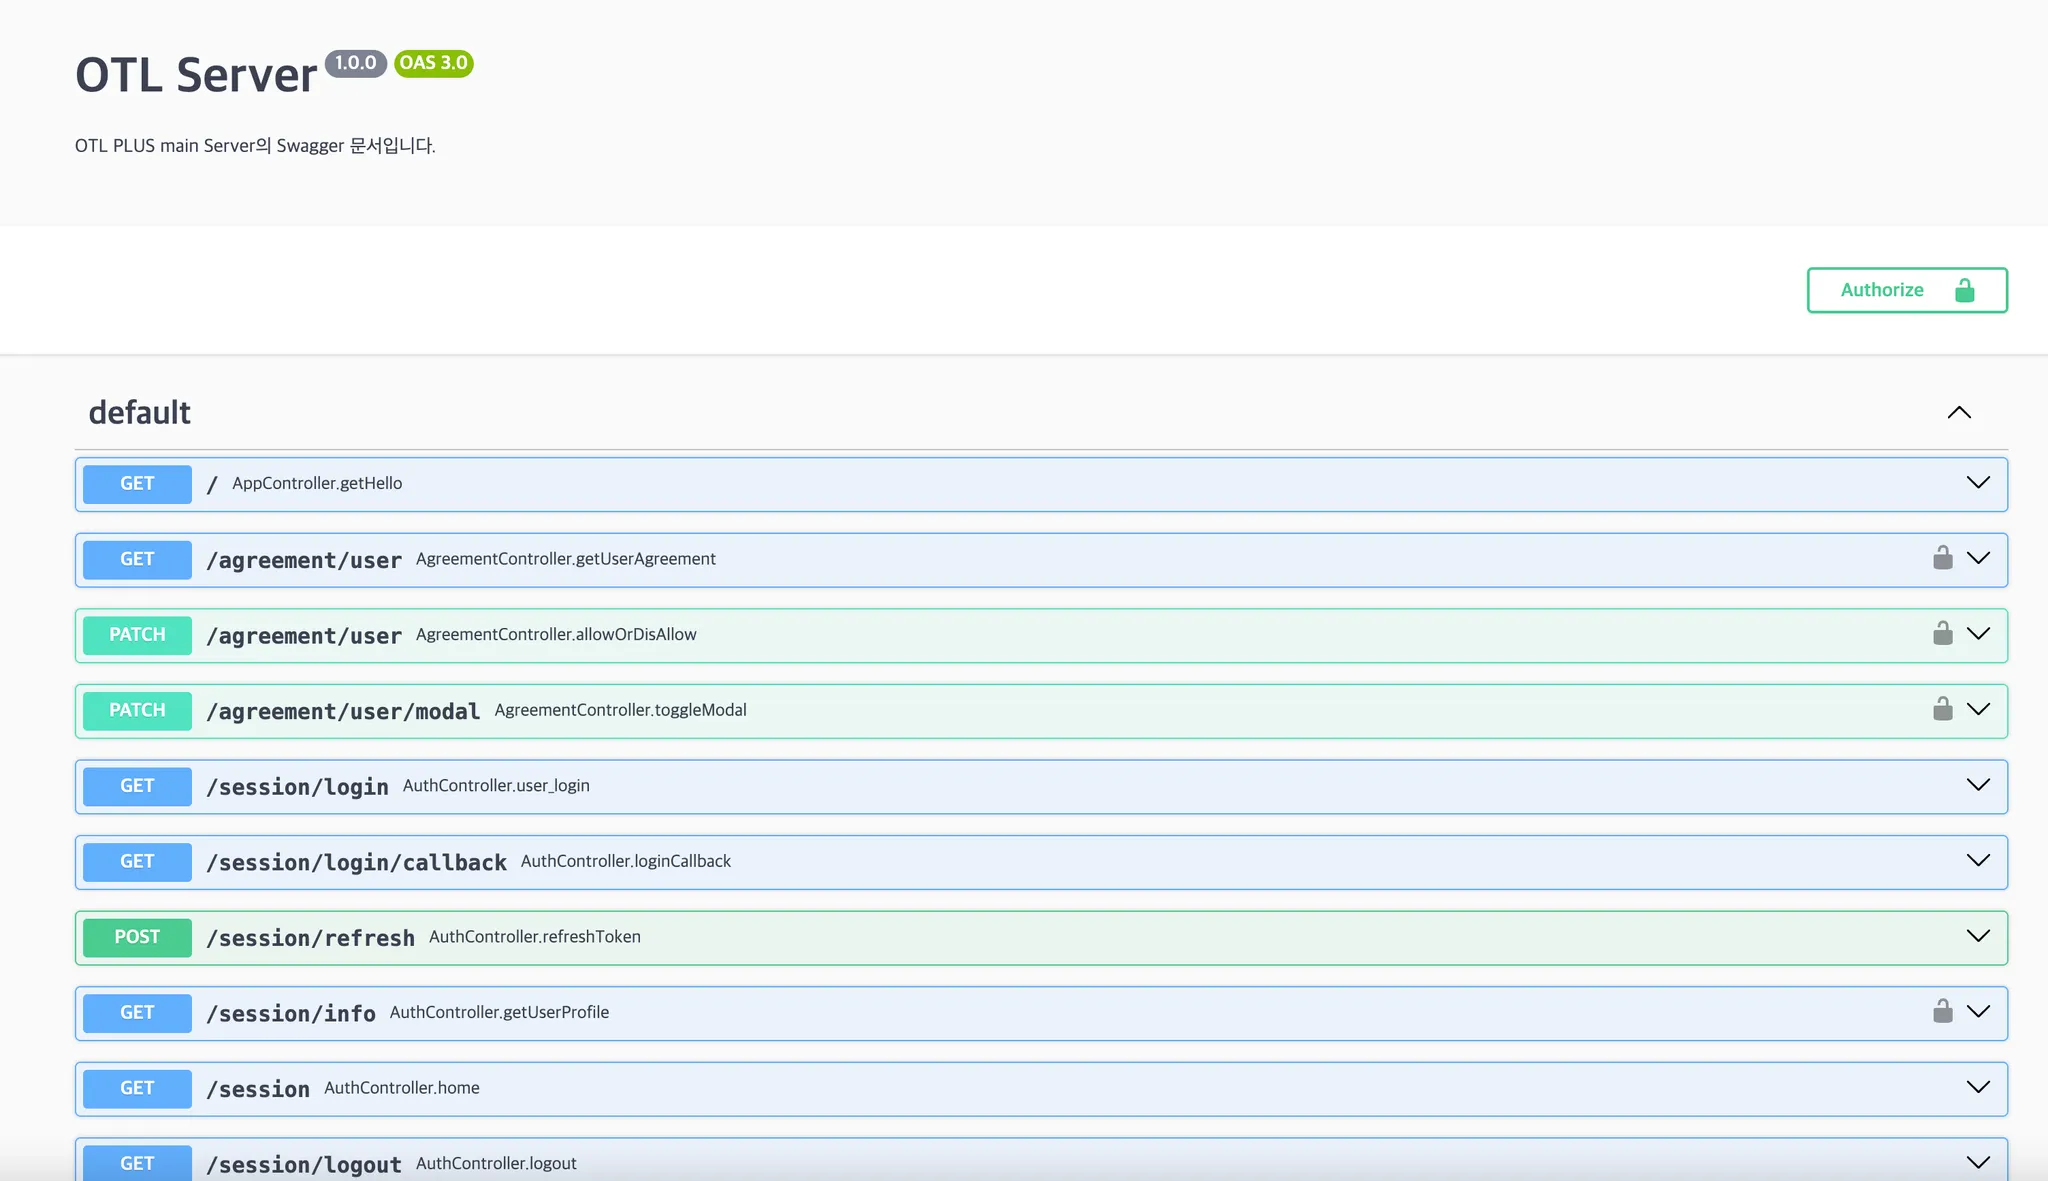The width and height of the screenshot is (2048, 1181).
Task: Open the GET /session AuthController.home row
Action: [x=401, y=1088]
